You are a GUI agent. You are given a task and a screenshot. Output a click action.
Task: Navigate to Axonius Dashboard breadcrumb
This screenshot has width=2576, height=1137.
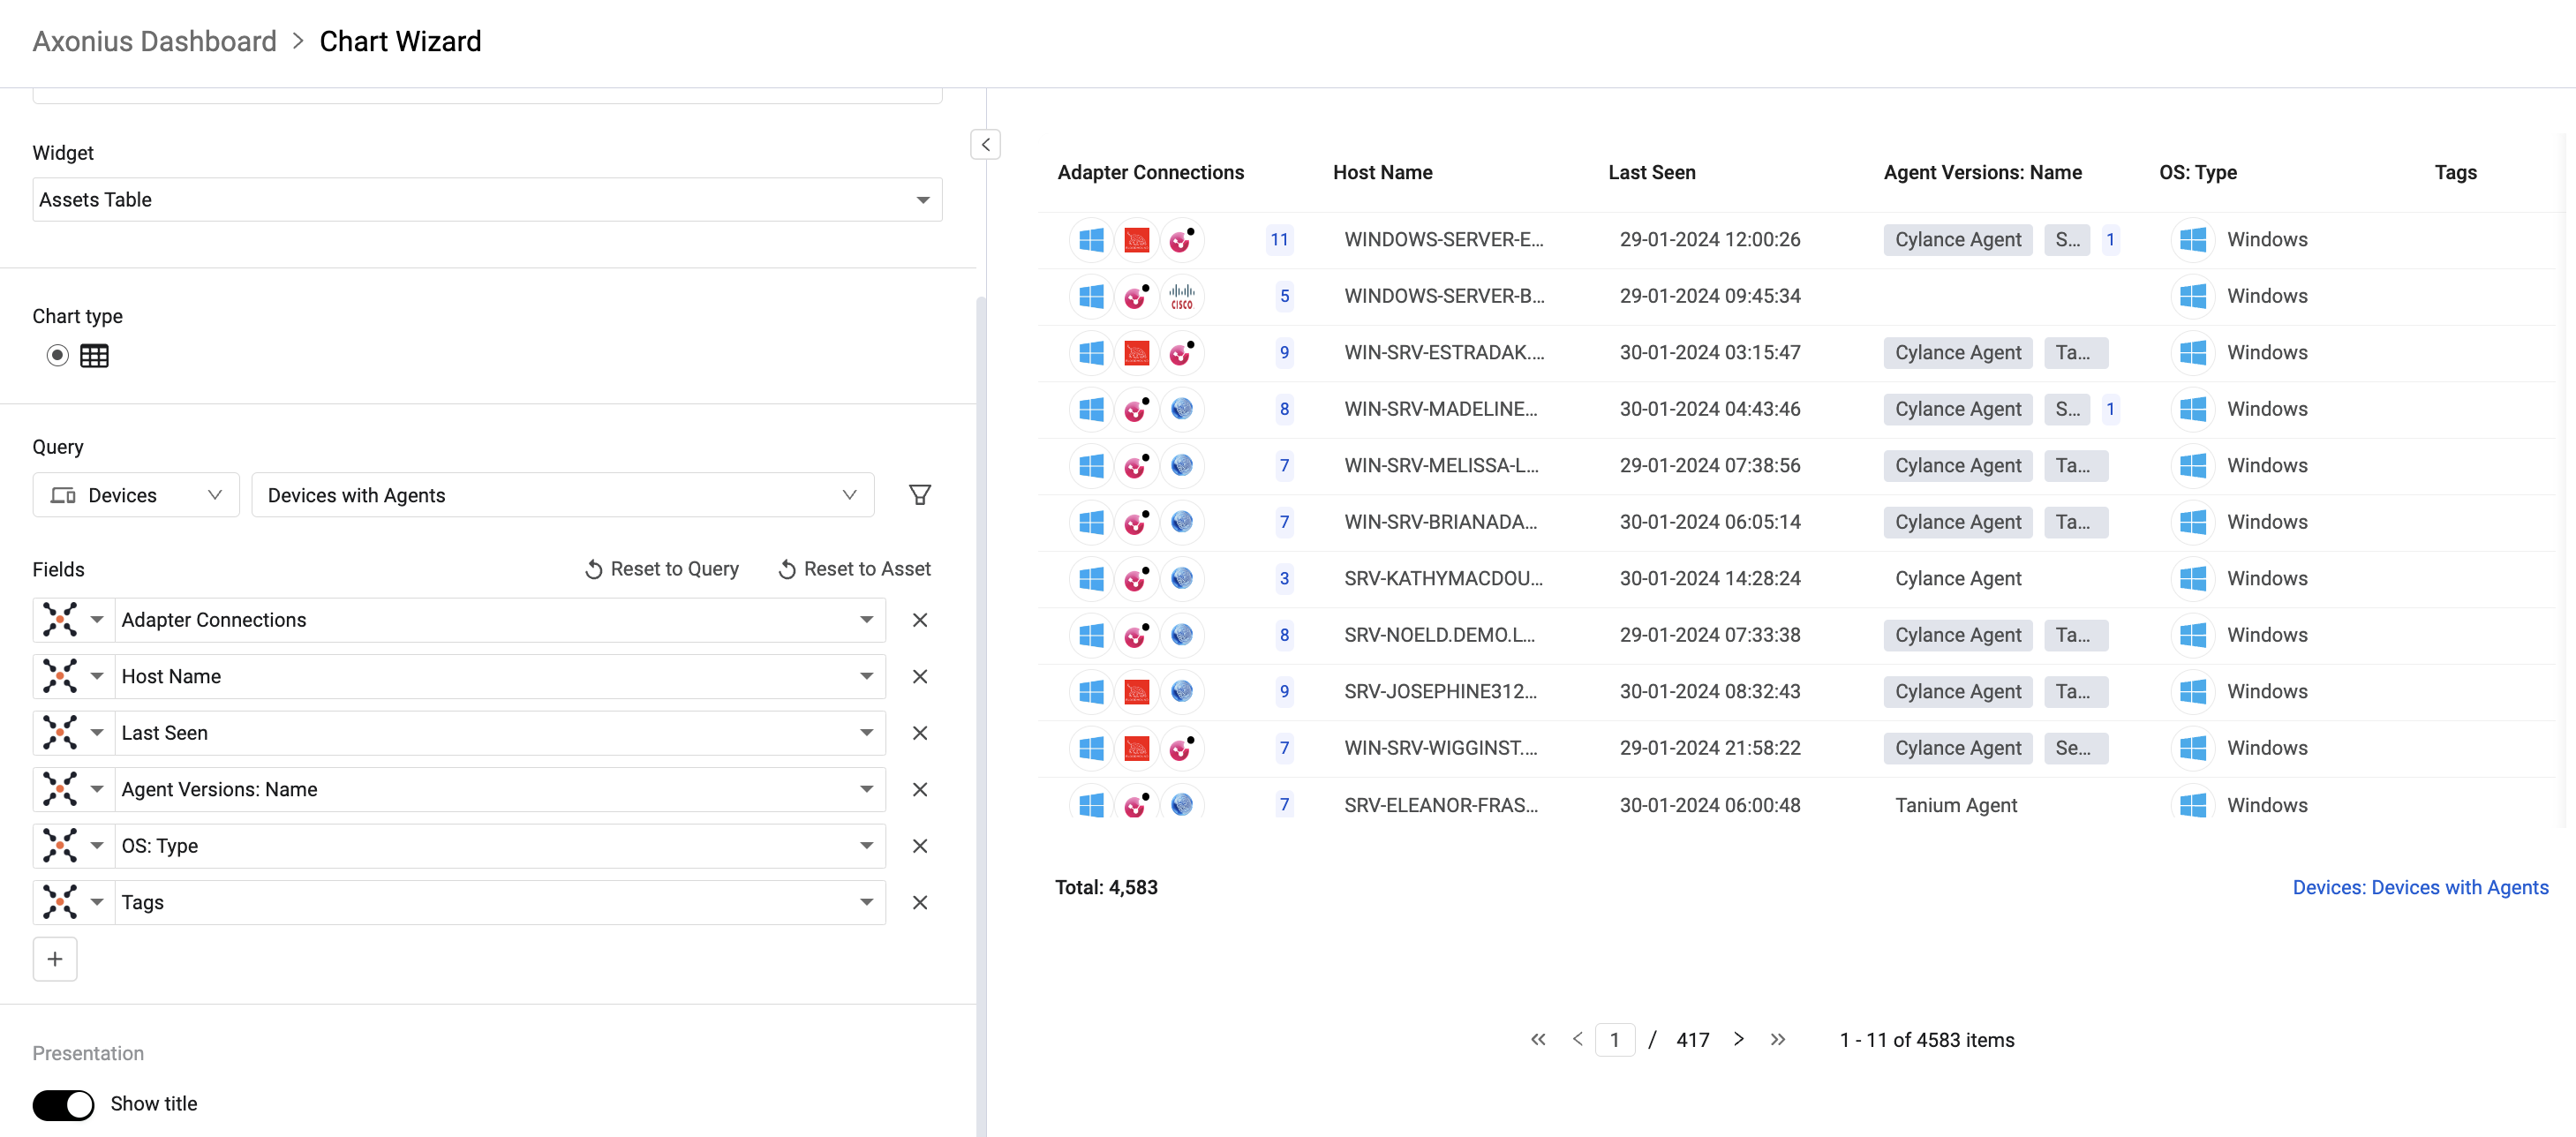click(154, 41)
